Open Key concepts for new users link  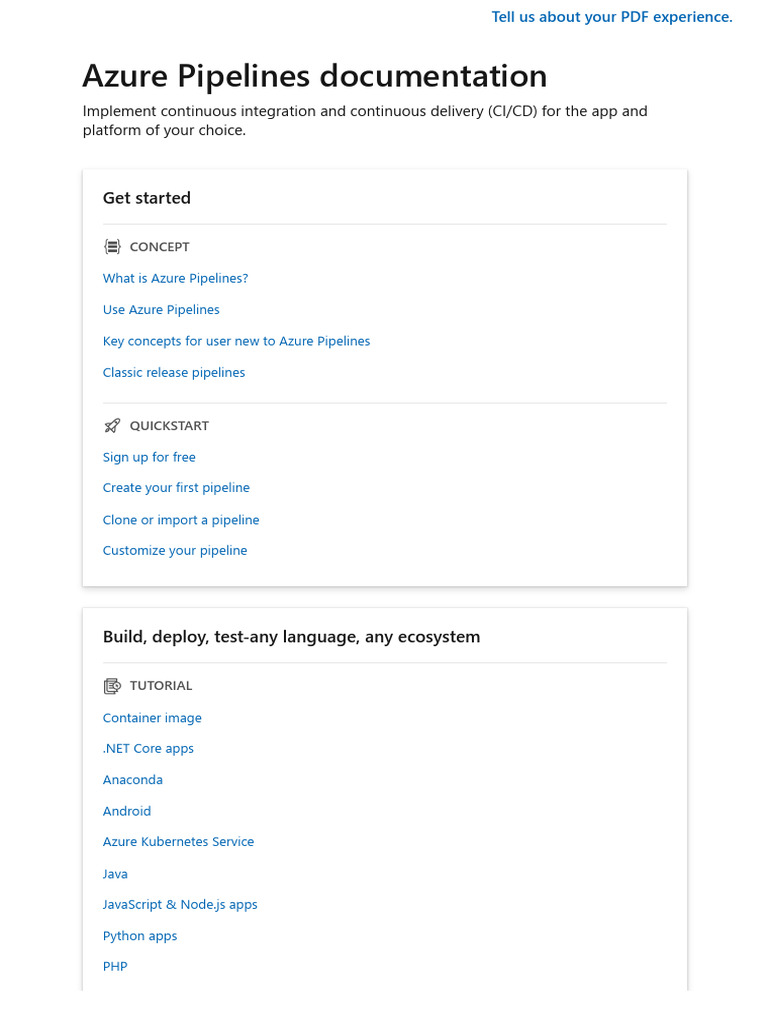pyautogui.click(x=236, y=341)
